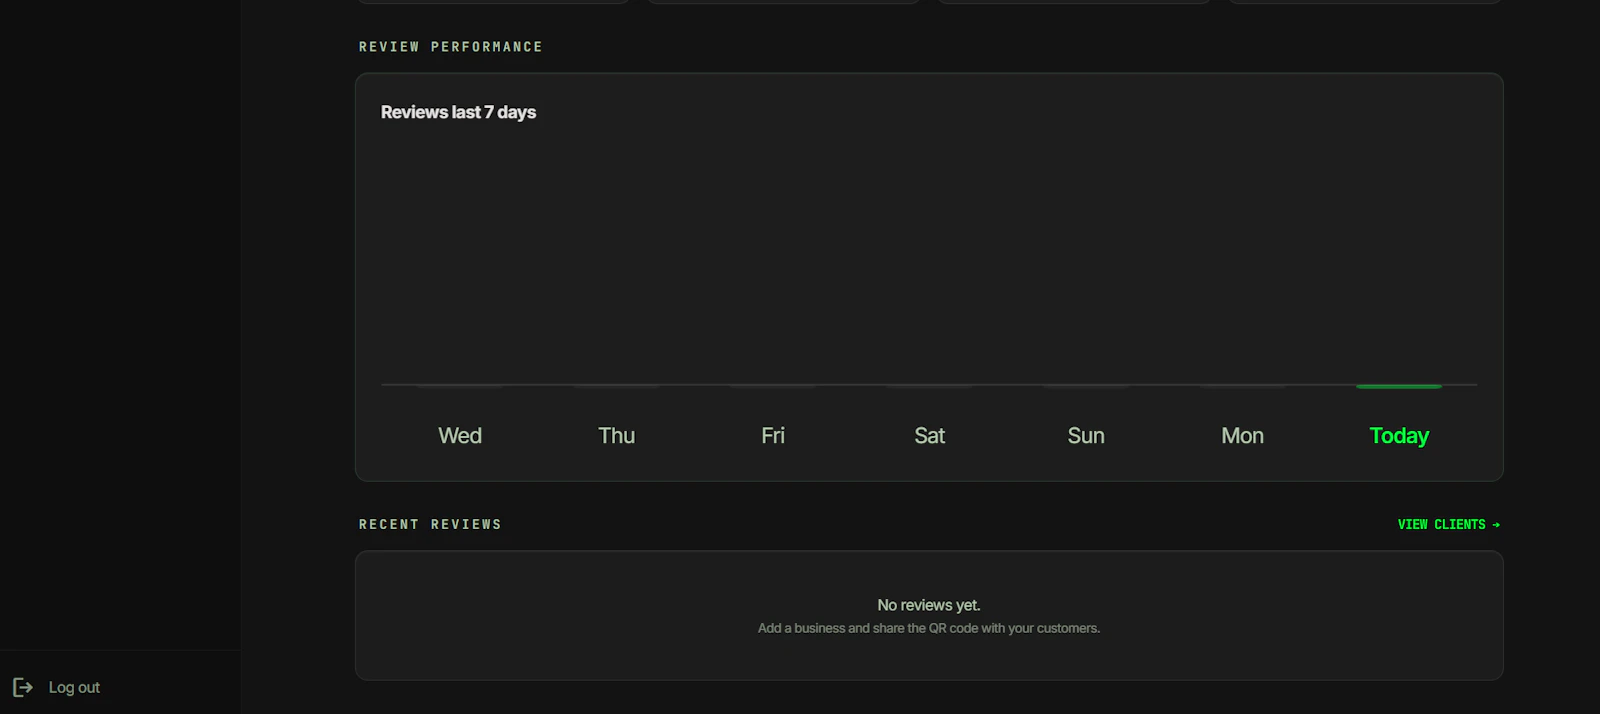
Task: Click the Log out icon
Action: click(x=23, y=687)
